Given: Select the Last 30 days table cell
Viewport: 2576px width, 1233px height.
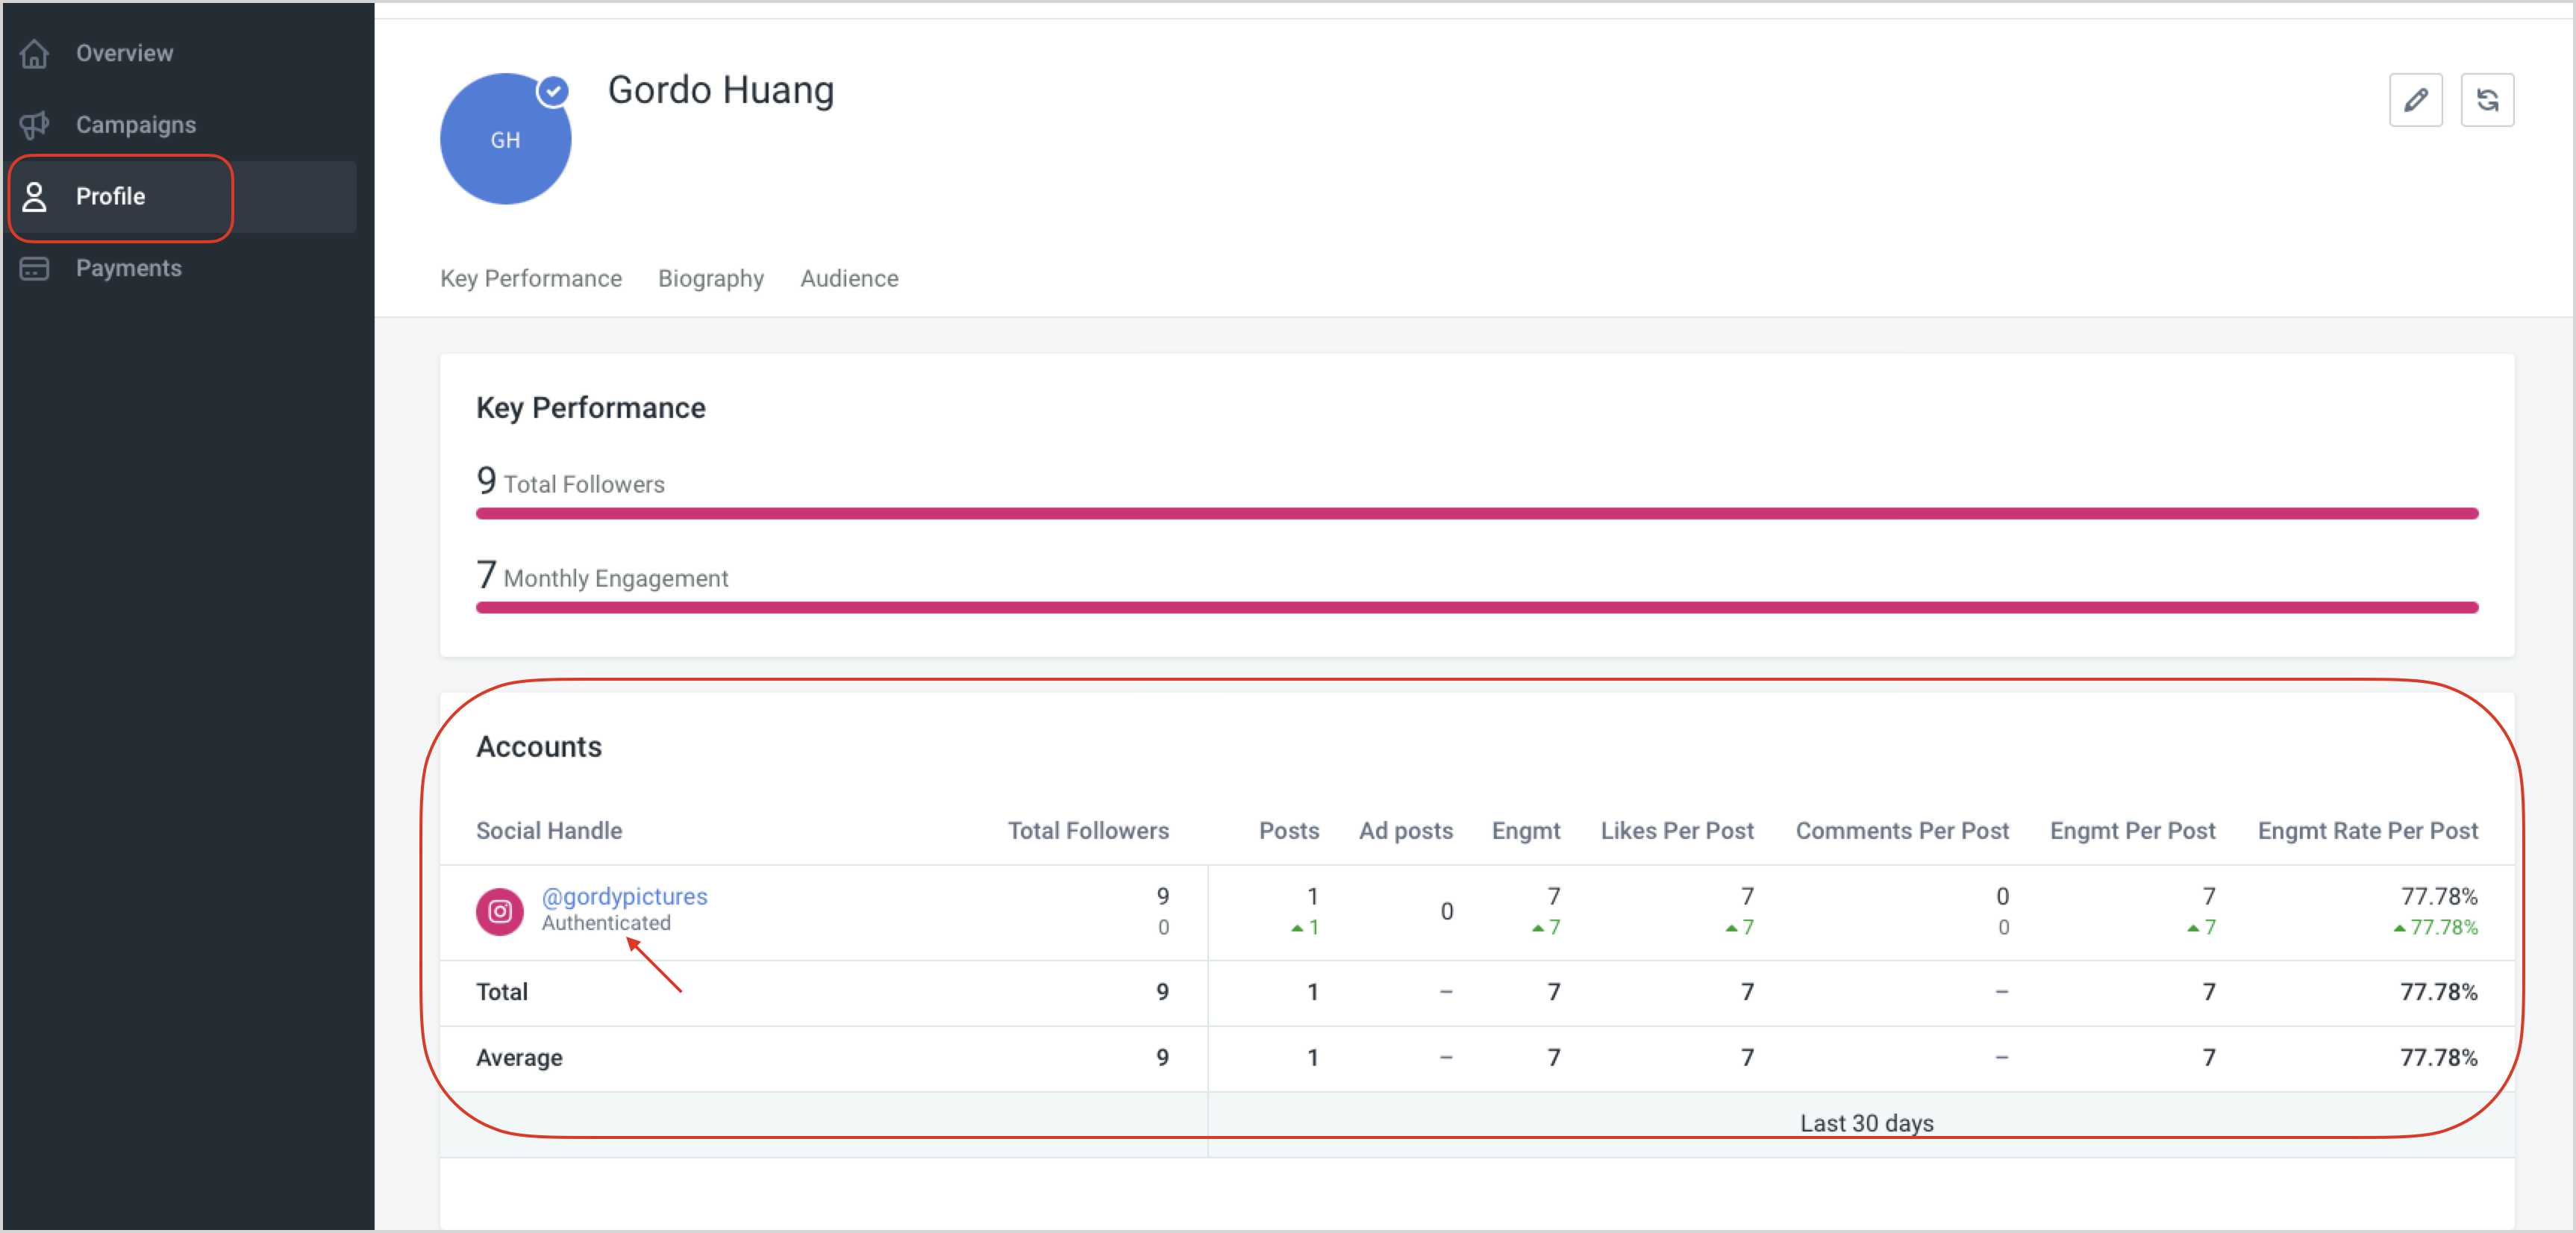Looking at the screenshot, I should pos(1865,1122).
